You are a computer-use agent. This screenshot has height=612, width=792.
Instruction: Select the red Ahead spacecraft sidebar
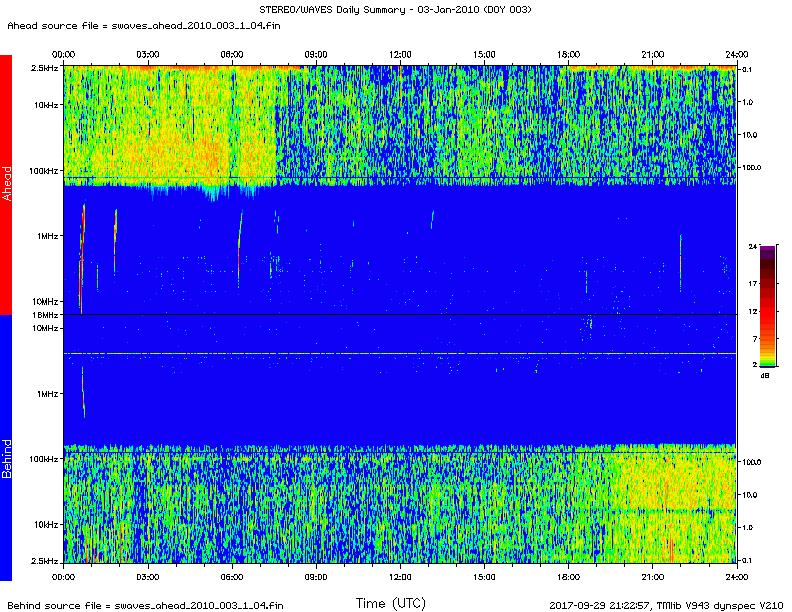[6, 185]
